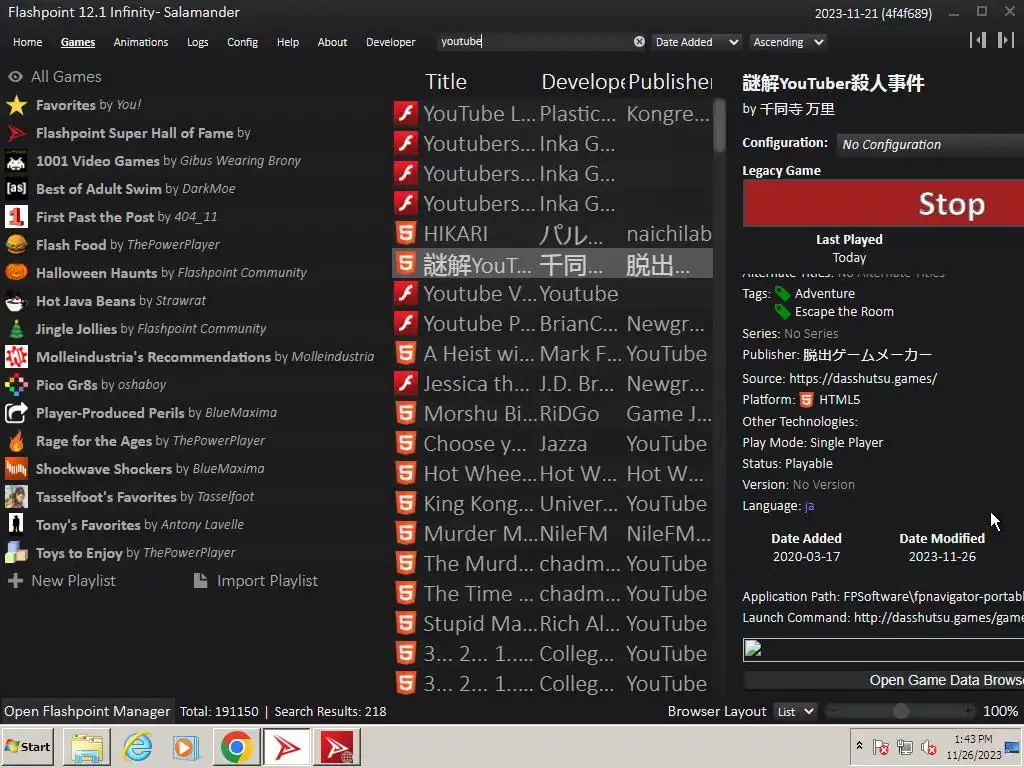Open the Help tab
The image size is (1024, 768).
click(287, 42)
